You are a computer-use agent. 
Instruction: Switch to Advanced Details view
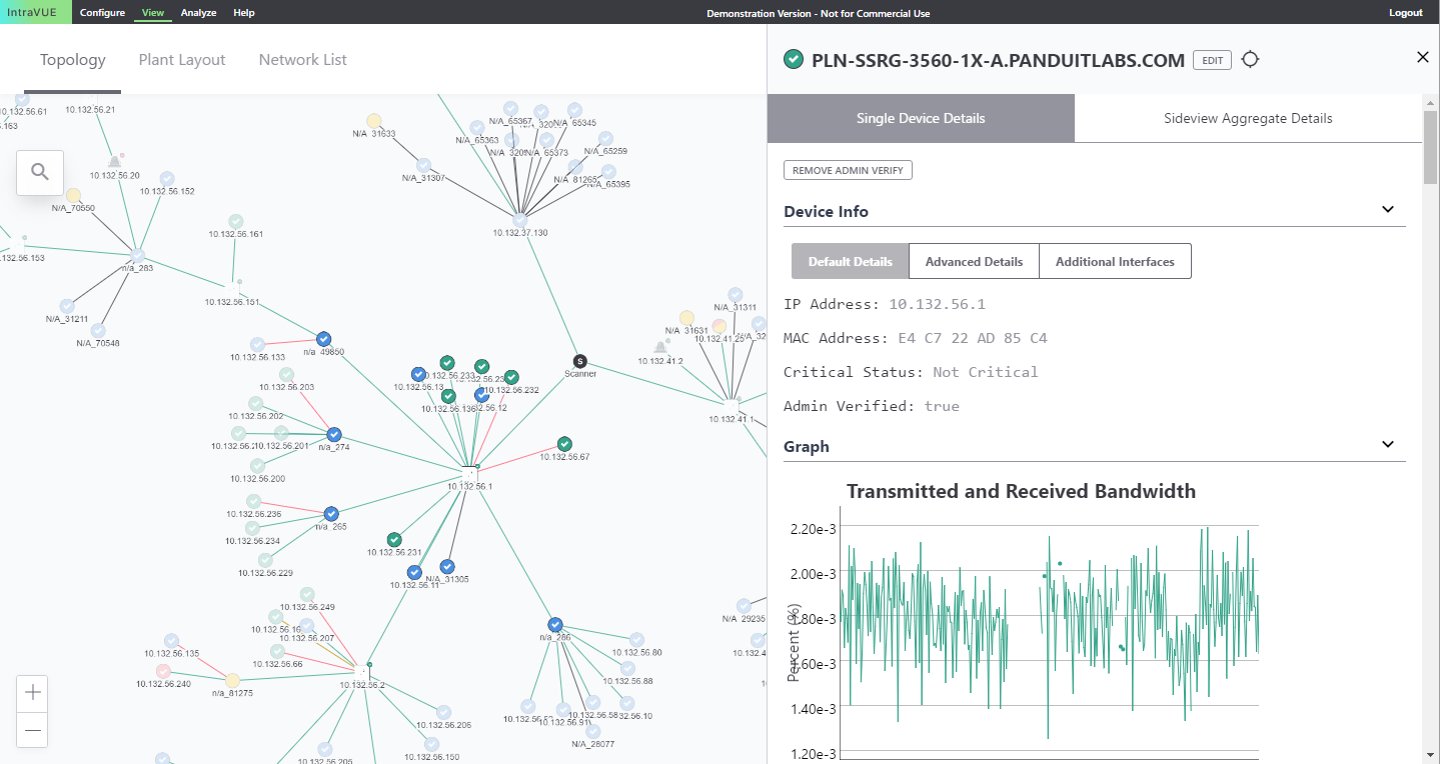pos(974,262)
